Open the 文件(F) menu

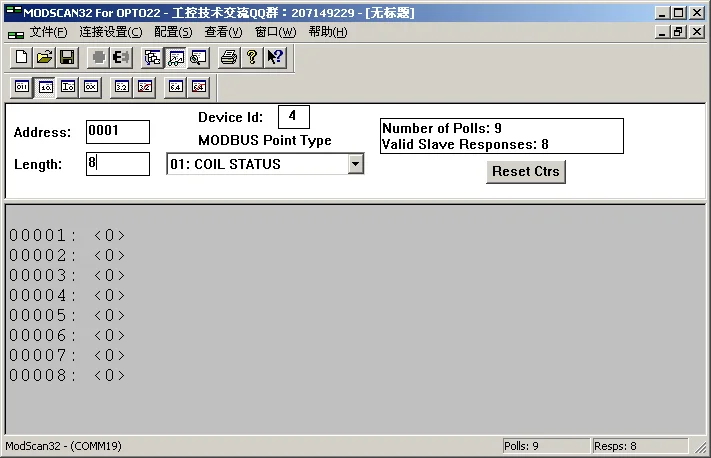pyautogui.click(x=48, y=32)
